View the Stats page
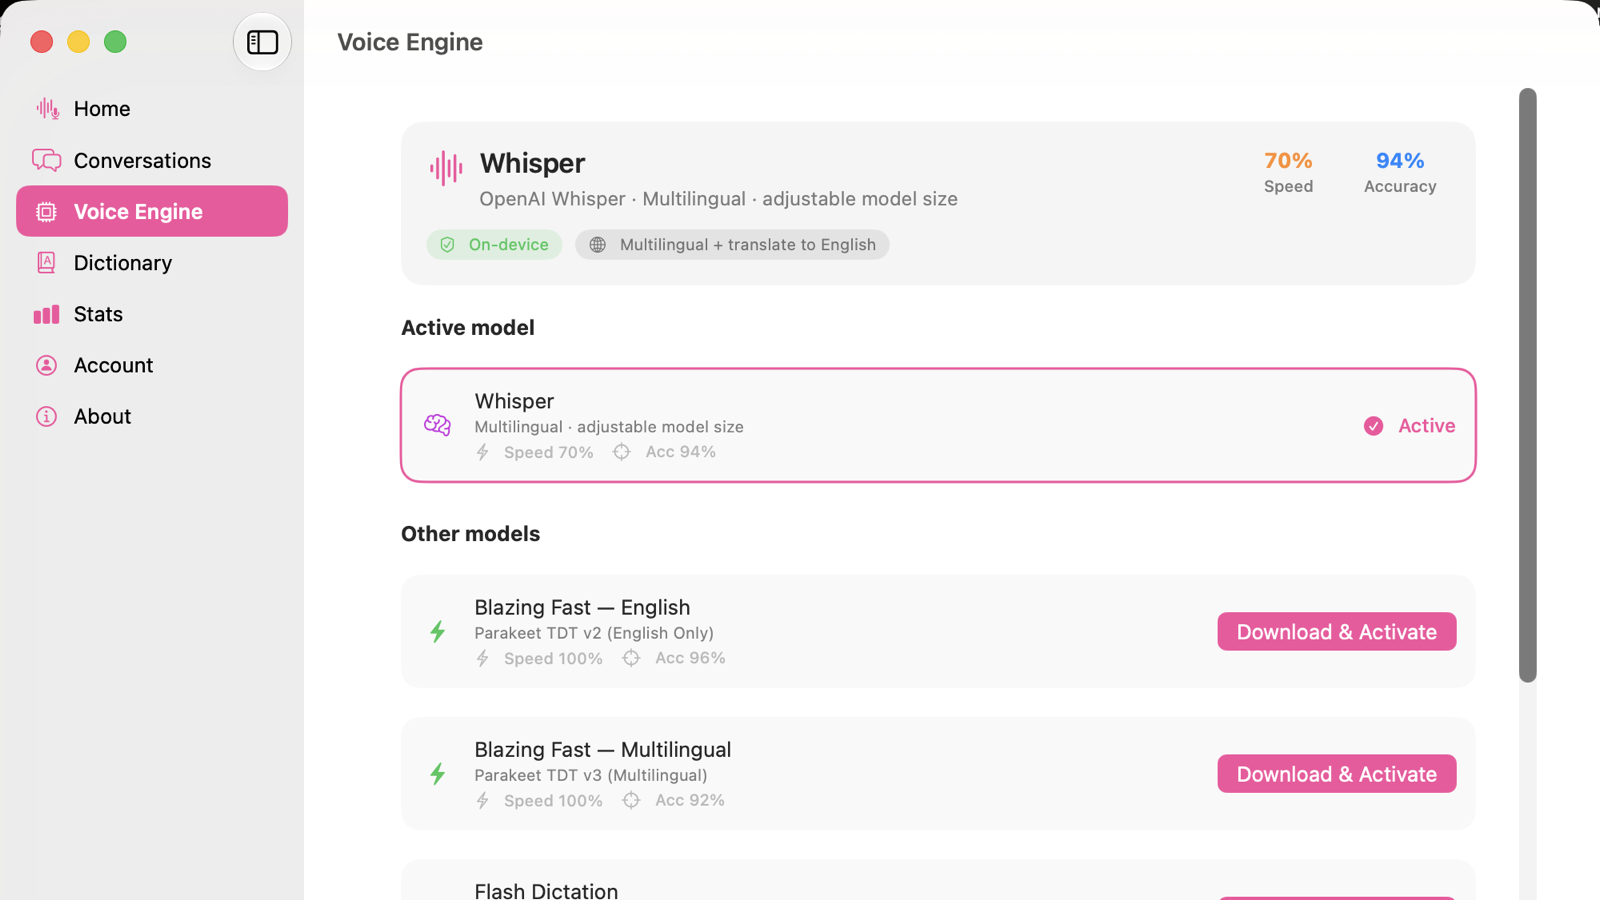1600x900 pixels. 152,314
